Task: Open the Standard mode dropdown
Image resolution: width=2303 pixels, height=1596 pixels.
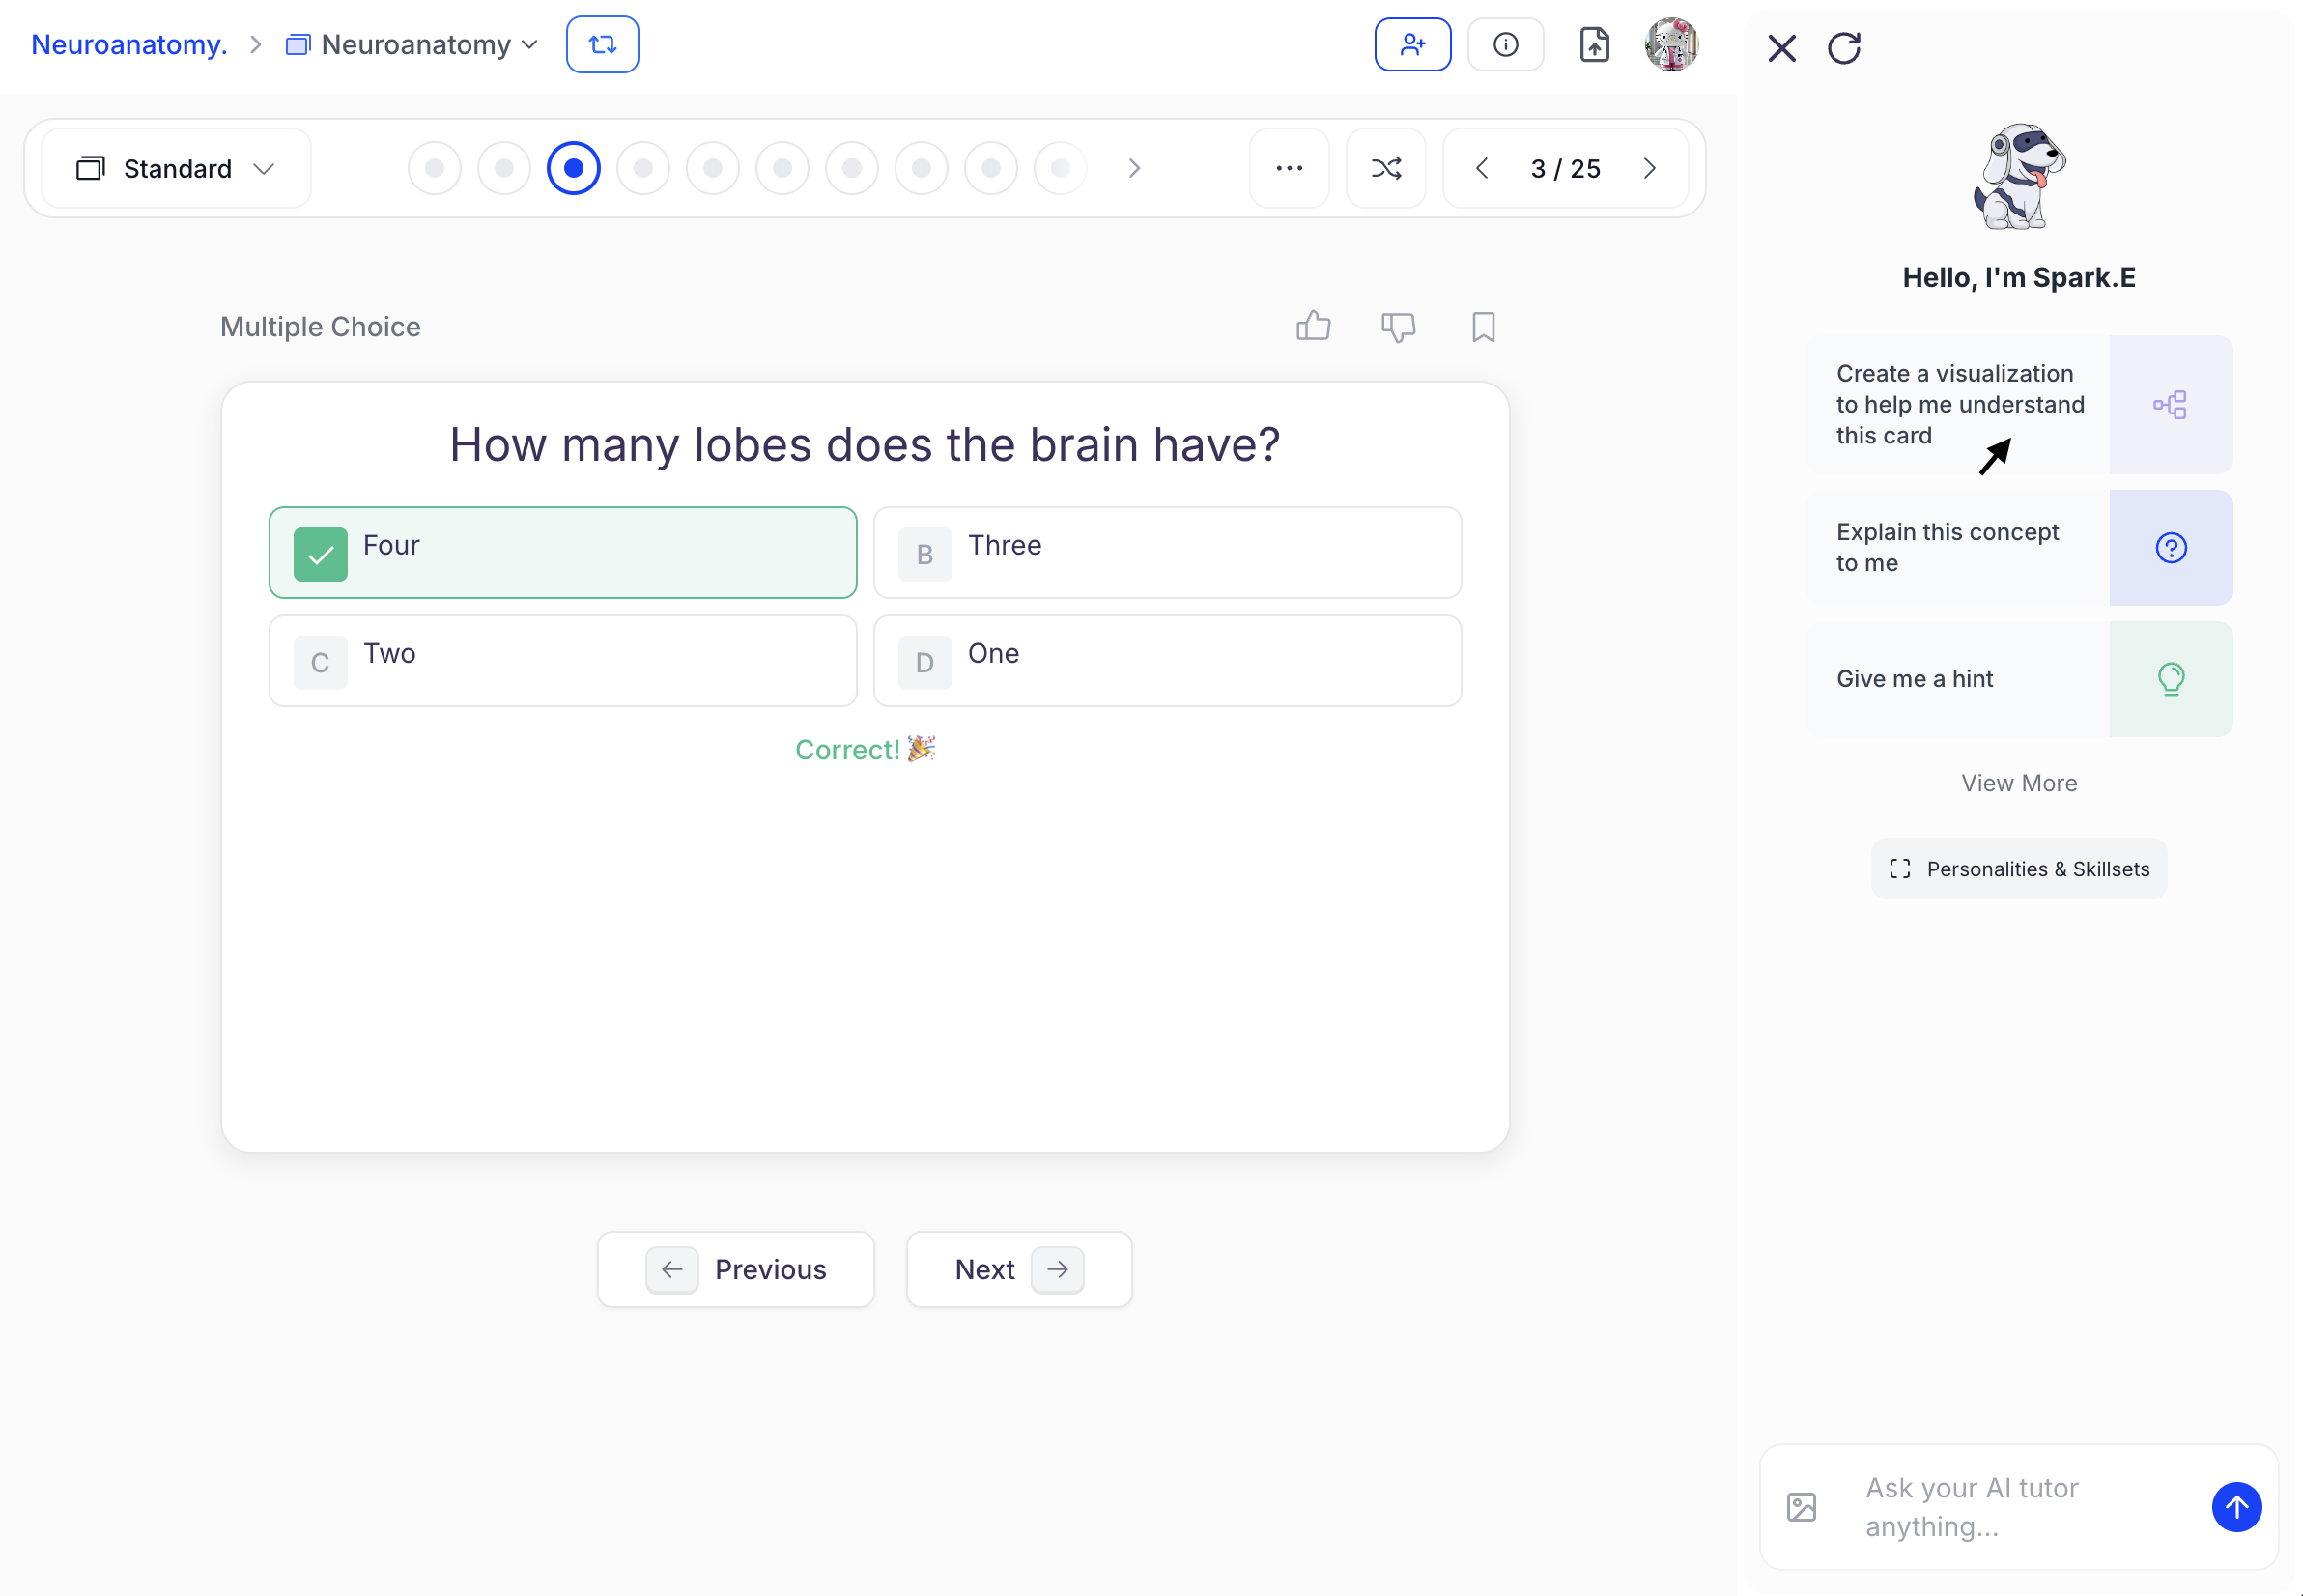Action: (x=176, y=168)
